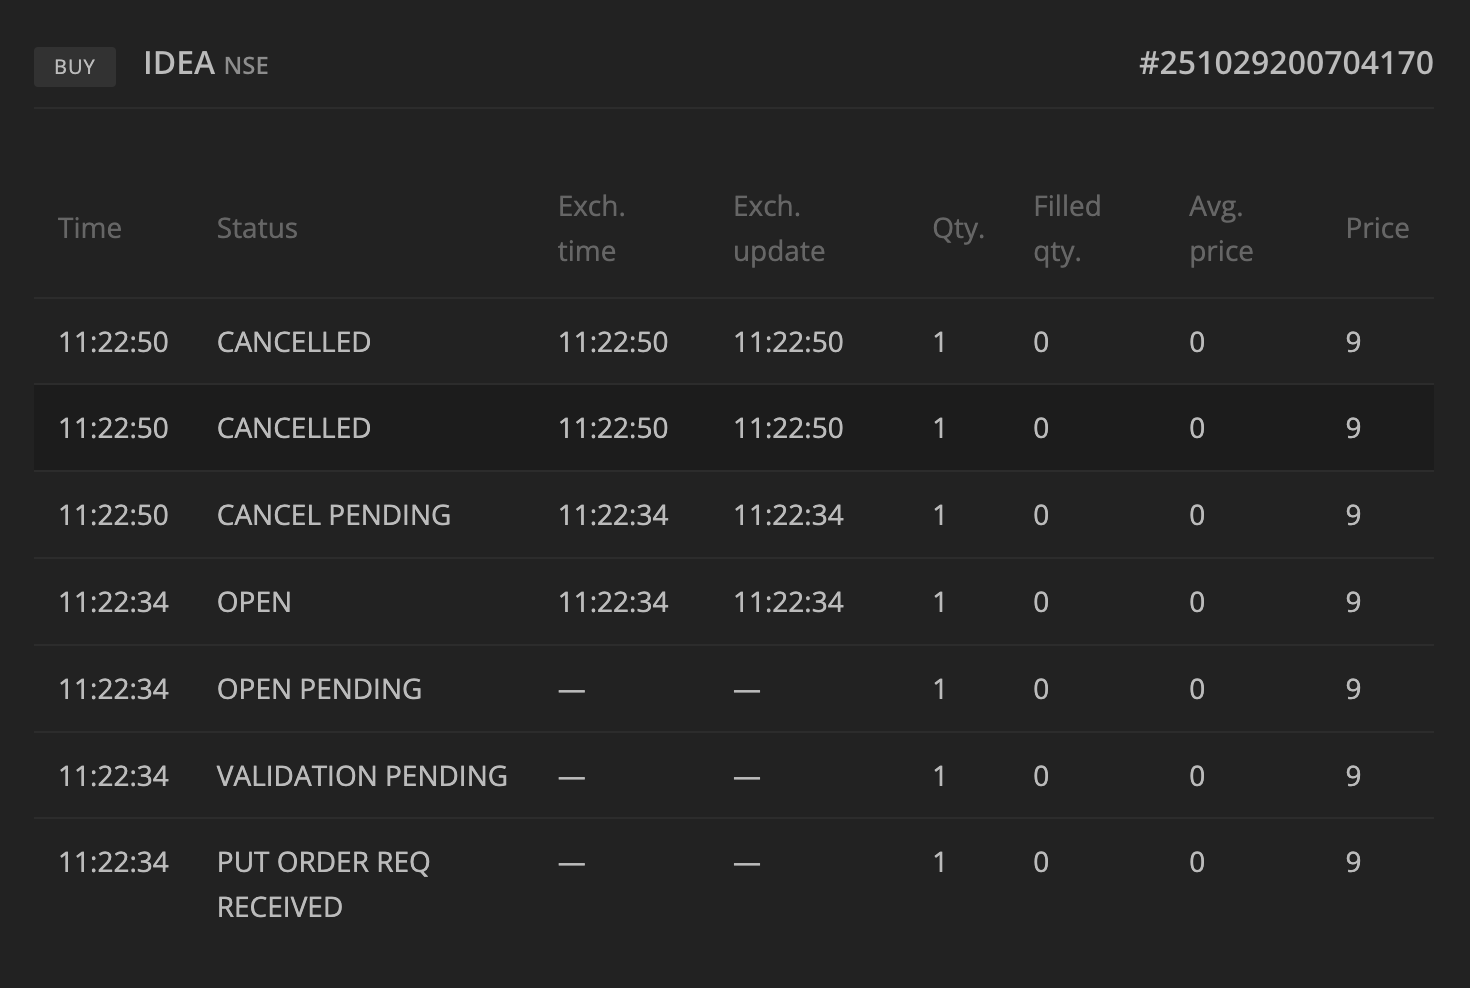Image resolution: width=1470 pixels, height=988 pixels.
Task: Click the Time column header
Action: point(90,228)
